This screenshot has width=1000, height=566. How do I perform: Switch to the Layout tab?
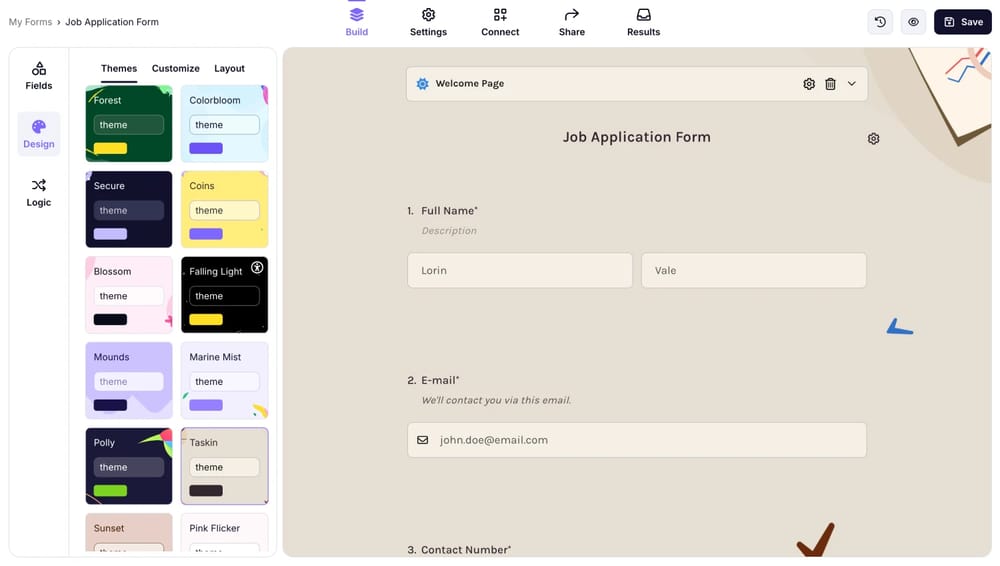(229, 68)
